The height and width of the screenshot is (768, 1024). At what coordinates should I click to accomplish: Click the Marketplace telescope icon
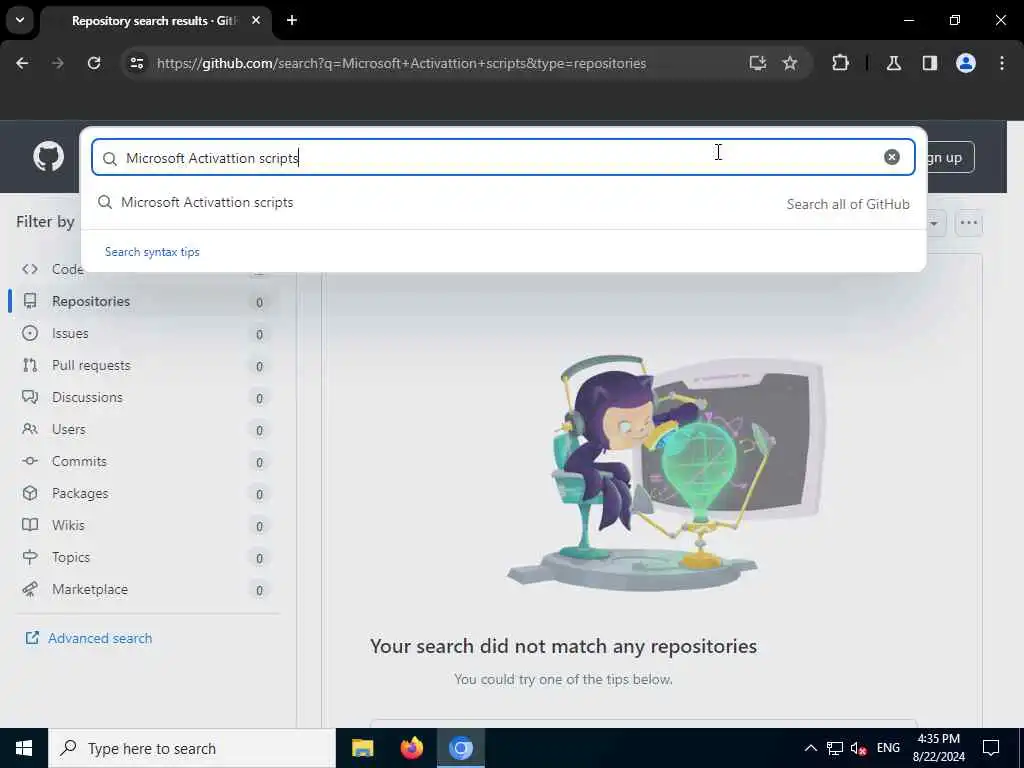coord(30,589)
